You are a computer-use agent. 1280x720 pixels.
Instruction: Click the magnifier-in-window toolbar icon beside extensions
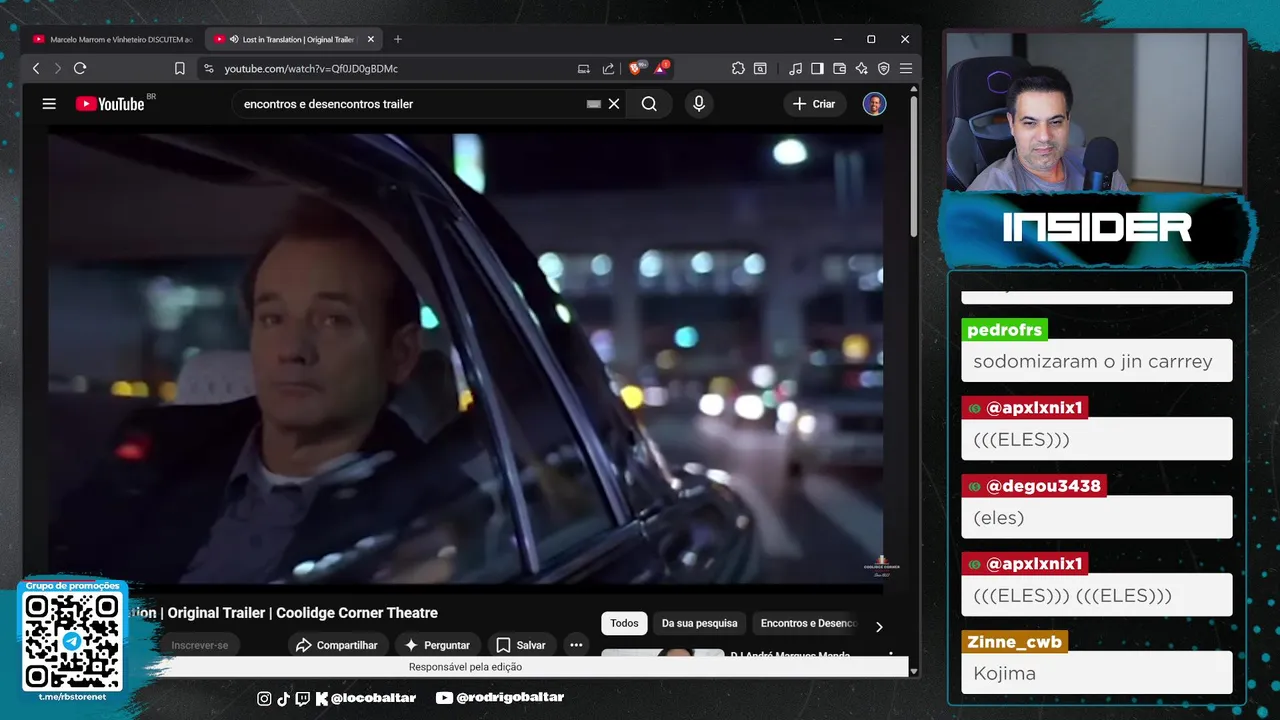[x=760, y=68]
